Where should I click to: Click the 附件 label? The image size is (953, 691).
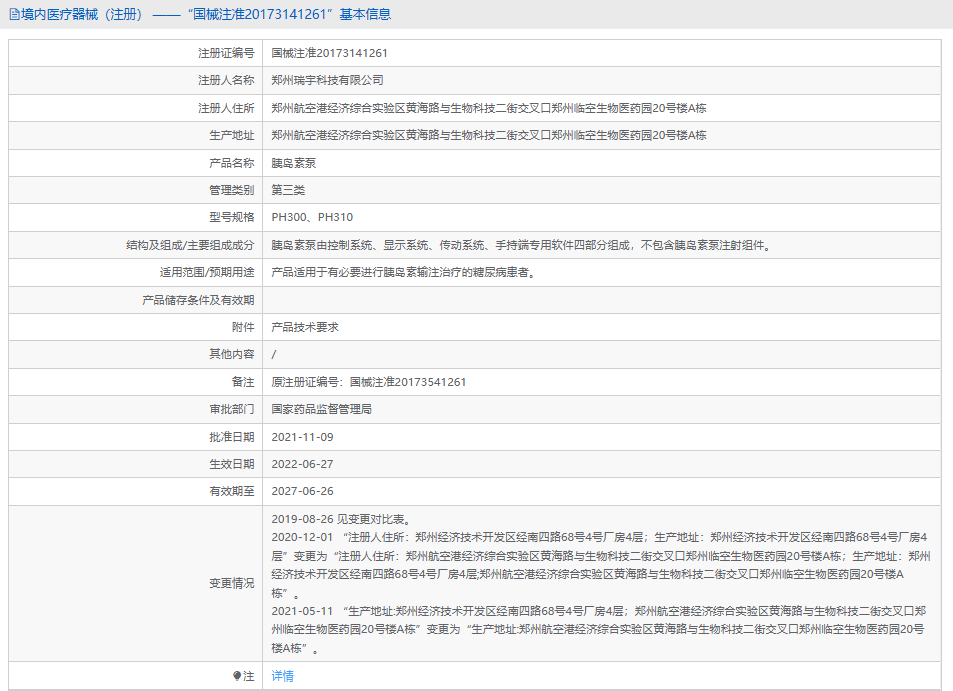[x=243, y=327]
